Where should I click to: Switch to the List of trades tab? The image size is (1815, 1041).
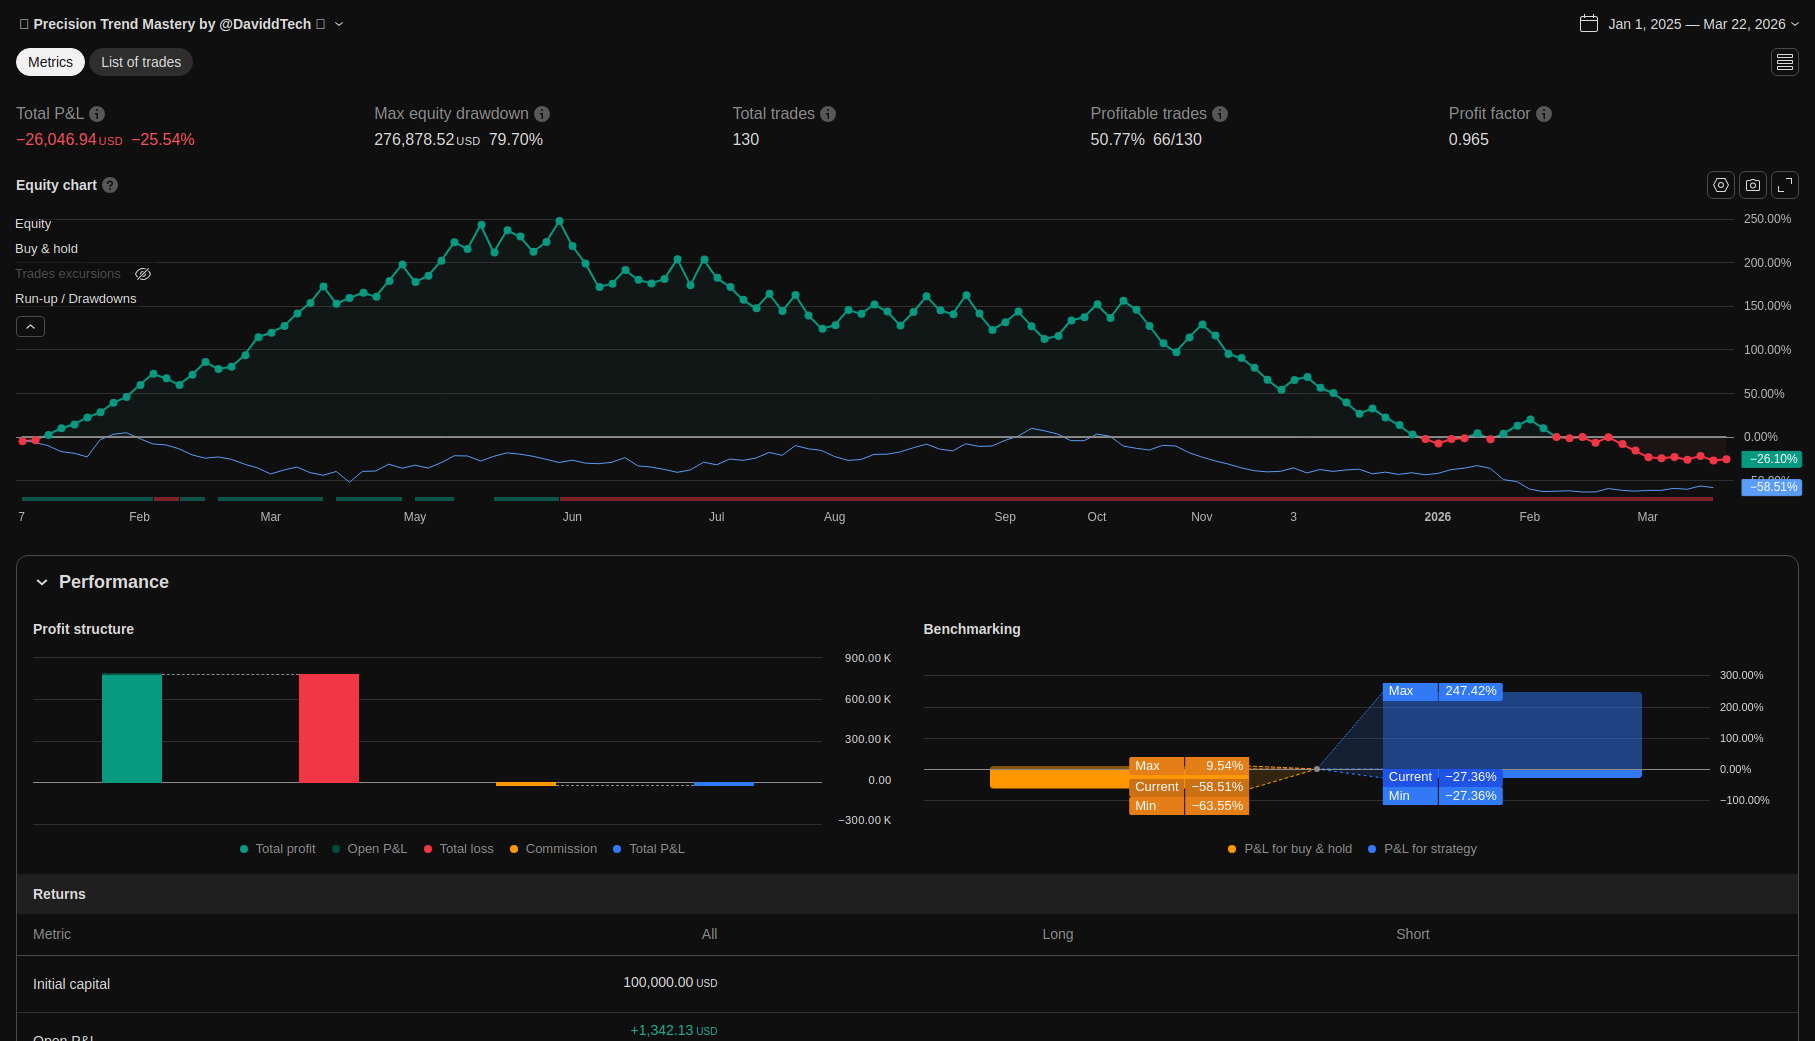click(x=141, y=62)
